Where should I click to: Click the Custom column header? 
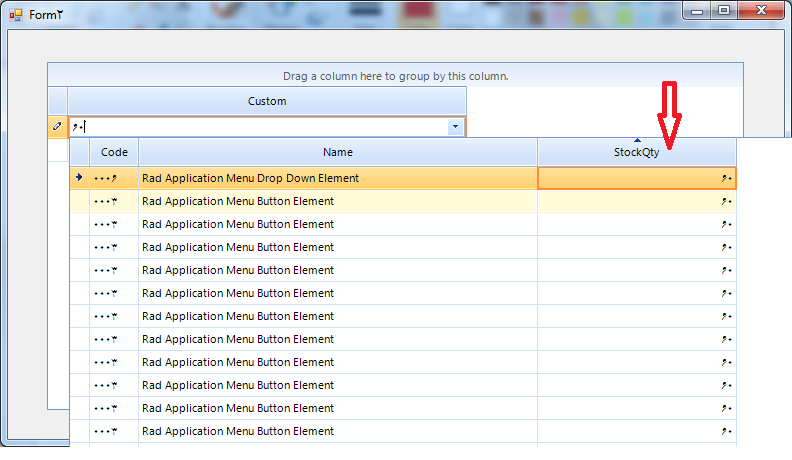[x=267, y=101]
